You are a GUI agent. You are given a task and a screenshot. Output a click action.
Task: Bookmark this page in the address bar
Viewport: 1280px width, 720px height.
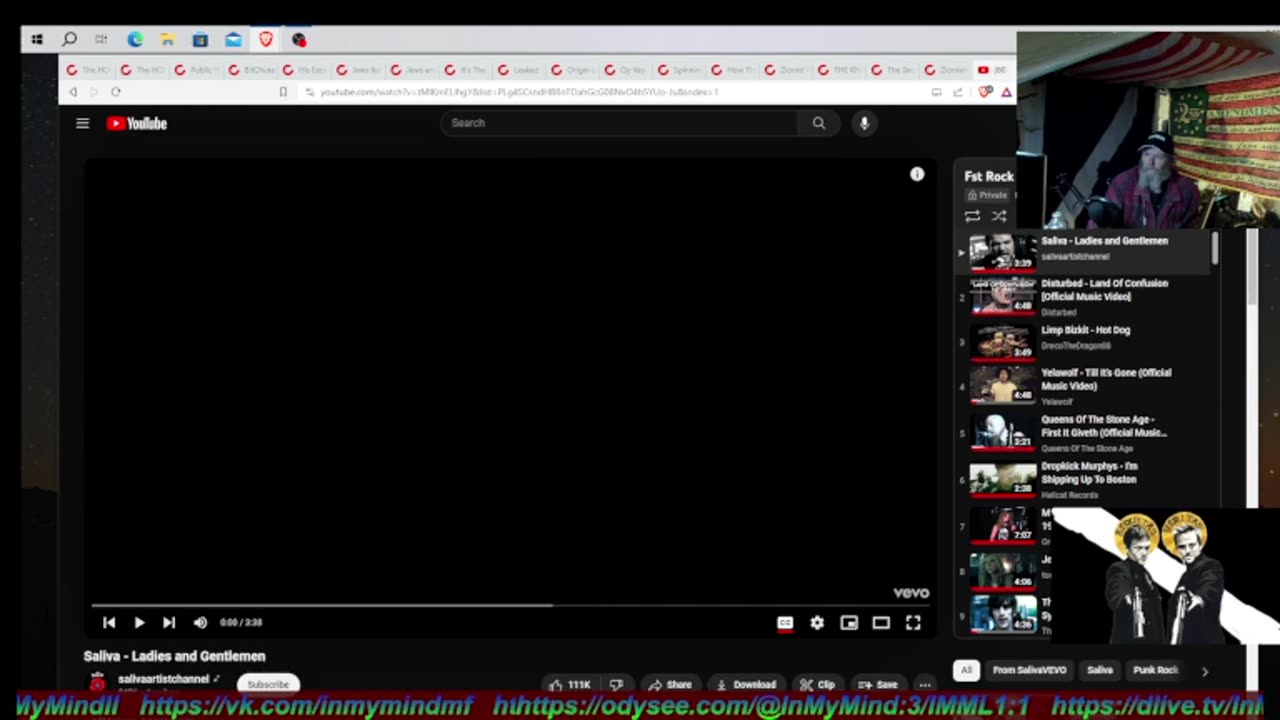283,92
